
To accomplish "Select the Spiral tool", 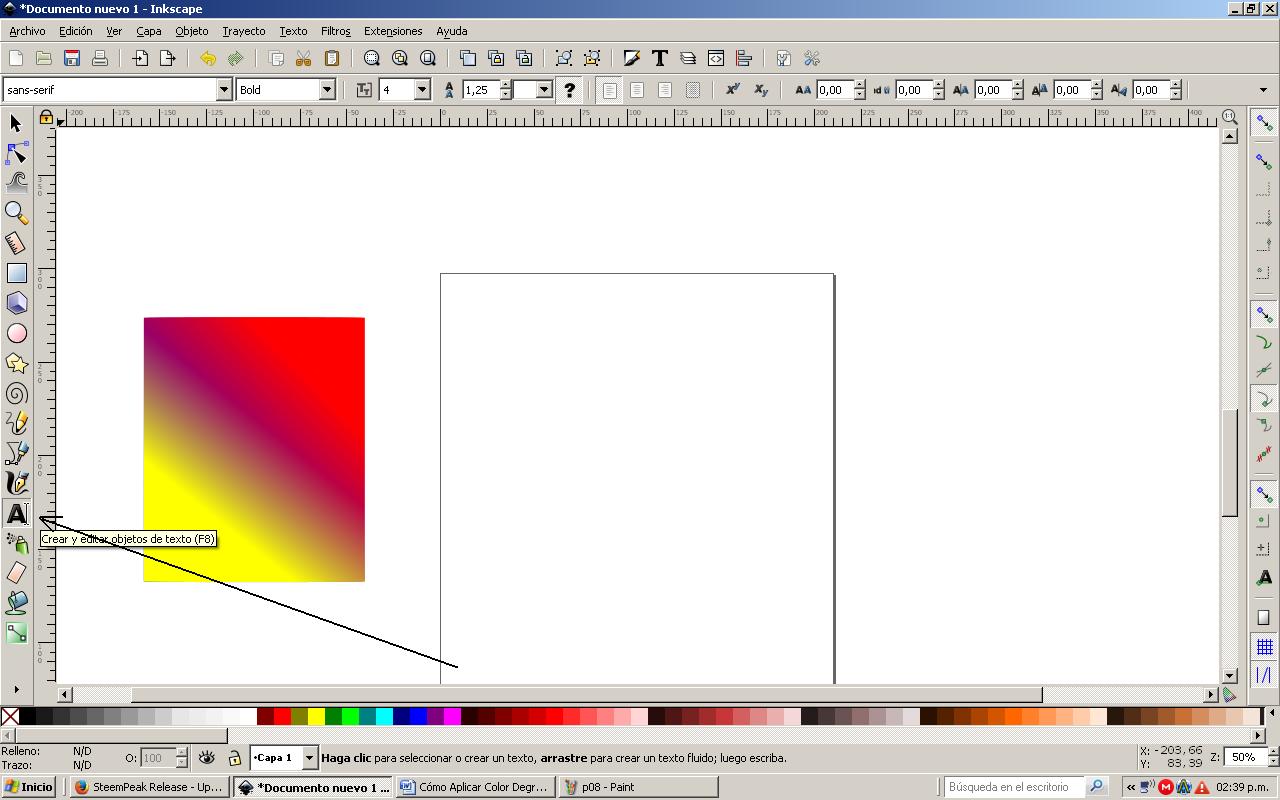I will coord(16,393).
